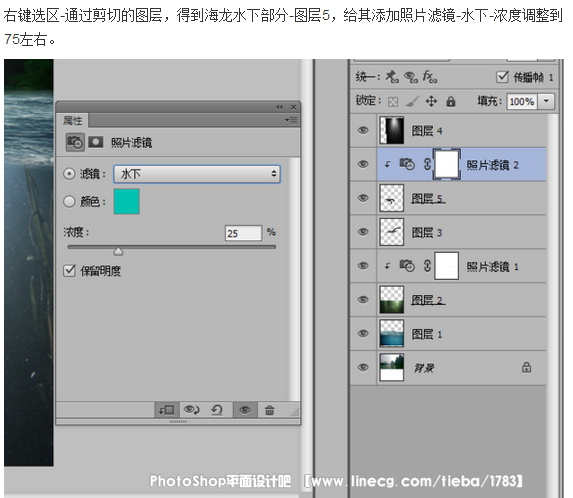This screenshot has height=498, width=573.
Task: Delete adjustment layer with trash icon
Action: pos(270,410)
